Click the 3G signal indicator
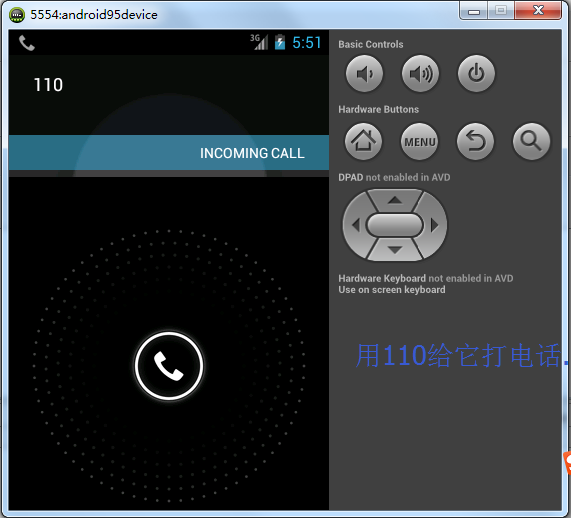571x518 pixels. click(x=259, y=42)
